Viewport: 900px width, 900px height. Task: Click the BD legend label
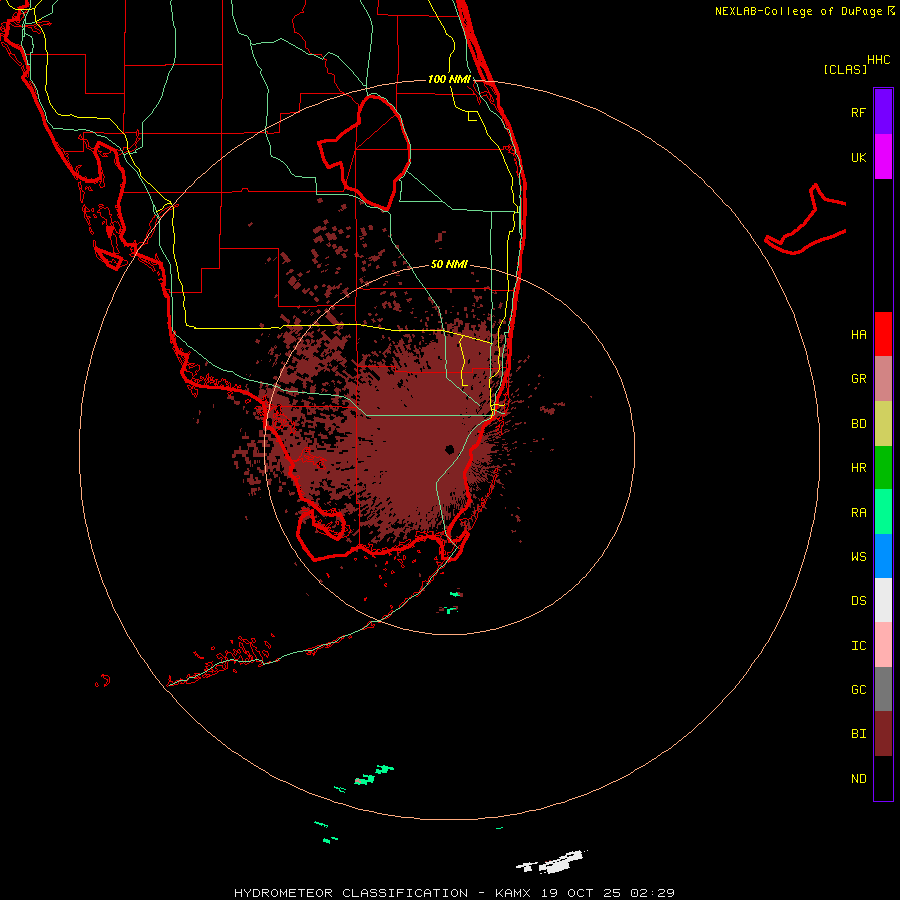click(x=859, y=424)
